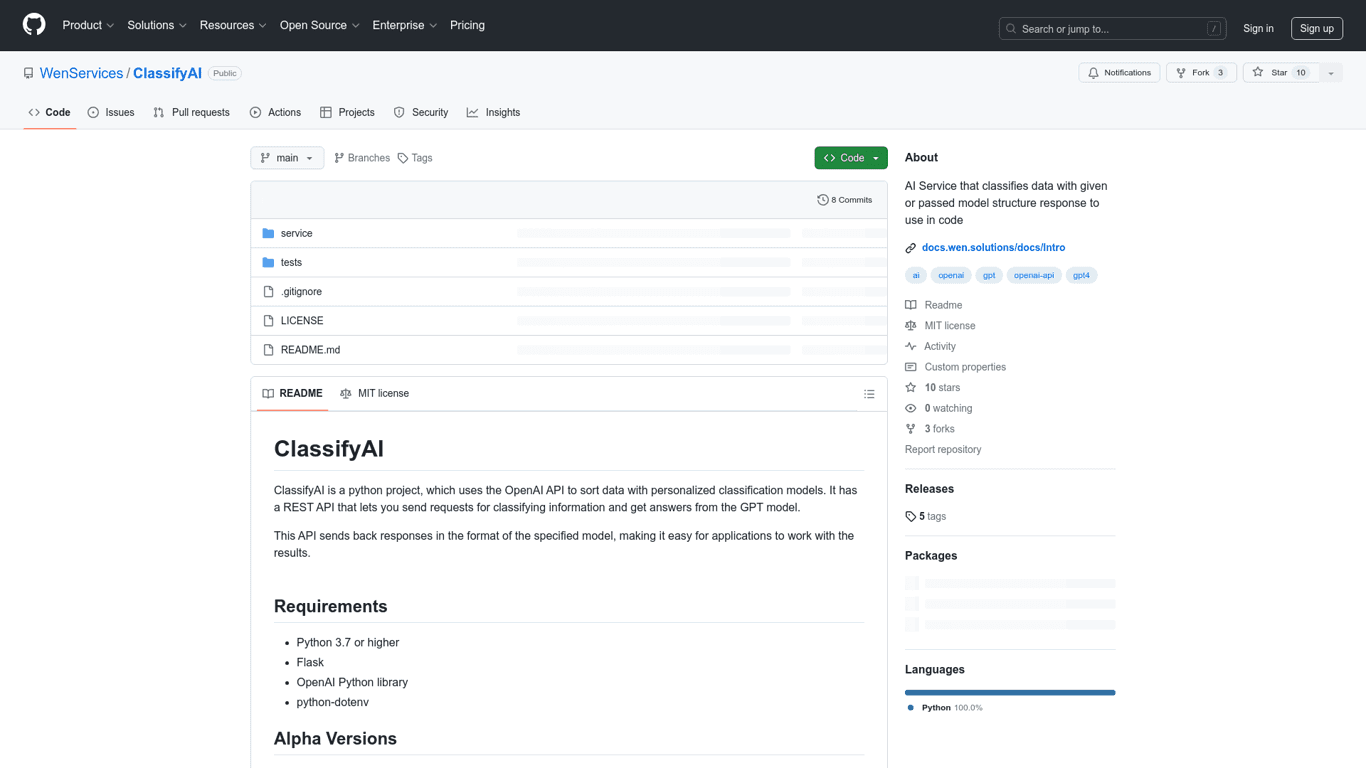This screenshot has height=768, width=1366.
Task: Click the Python language bar
Action: point(1010,692)
